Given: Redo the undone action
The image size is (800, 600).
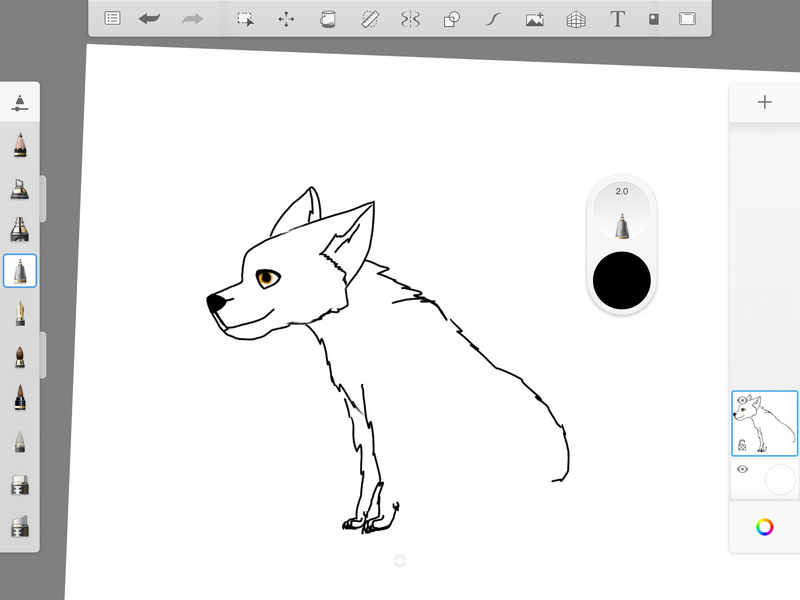Looking at the screenshot, I should tap(192, 18).
